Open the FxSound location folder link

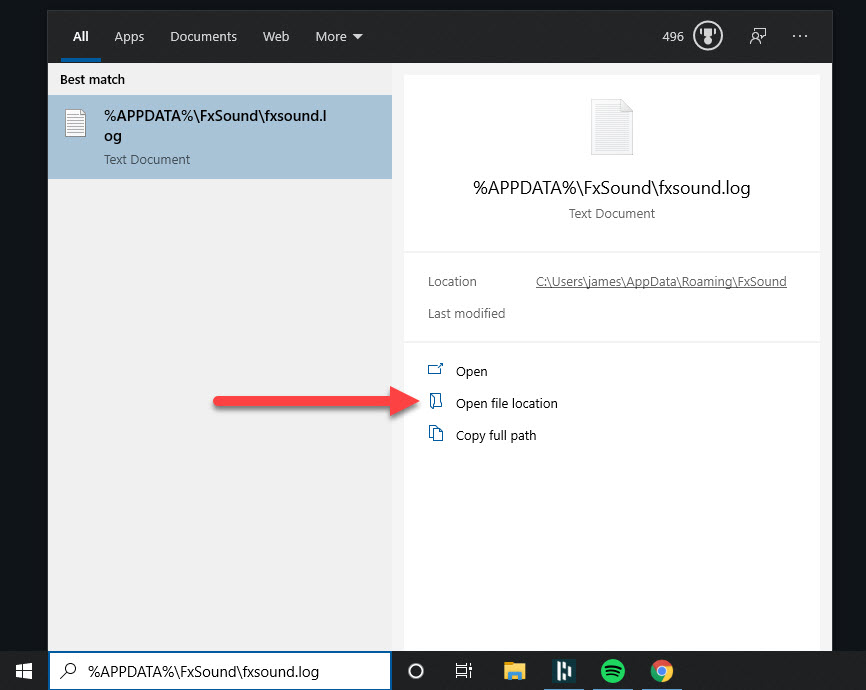click(660, 281)
